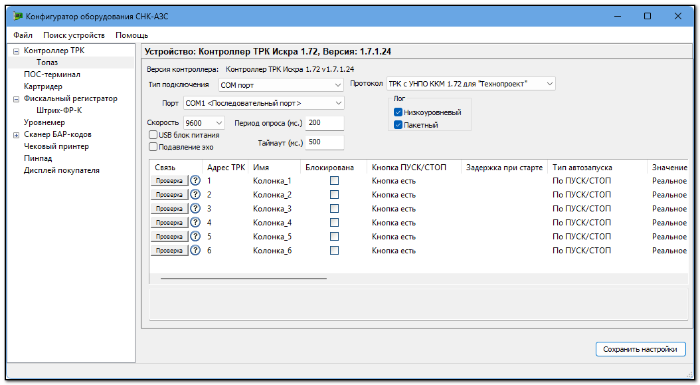
Task: Click the help icon for Колонка_5
Action: point(195,236)
